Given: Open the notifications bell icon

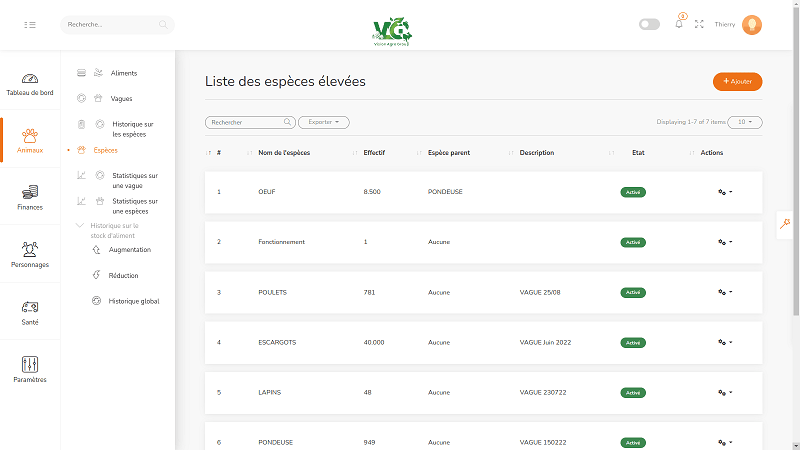Looking at the screenshot, I should pos(679,24).
